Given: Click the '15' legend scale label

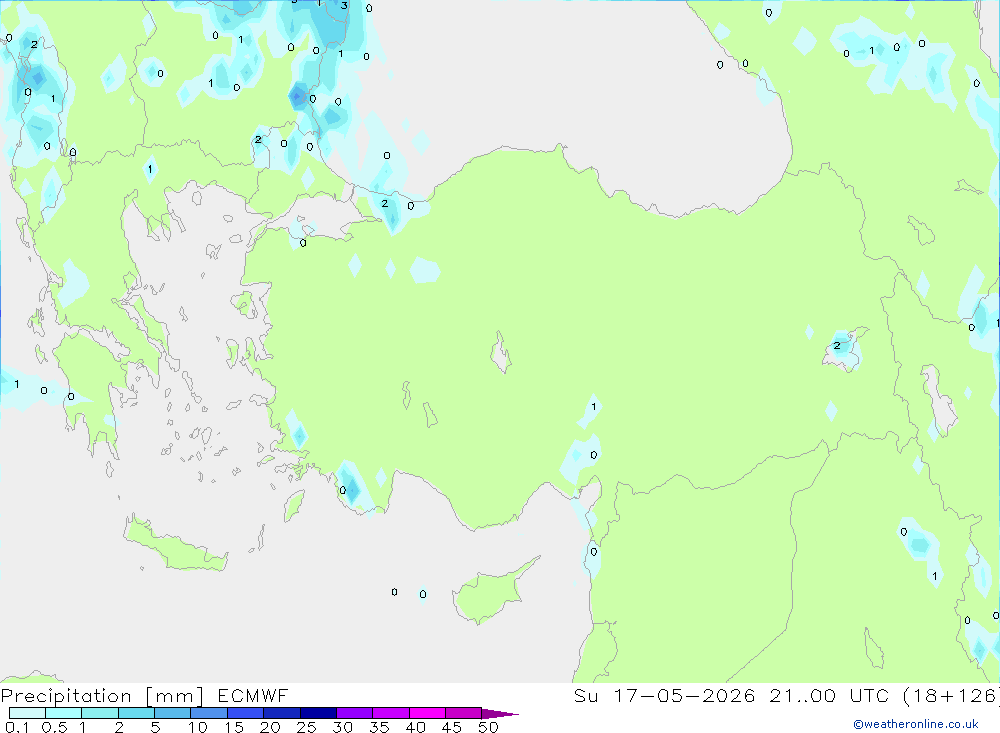Looking at the screenshot, I should point(234,727).
